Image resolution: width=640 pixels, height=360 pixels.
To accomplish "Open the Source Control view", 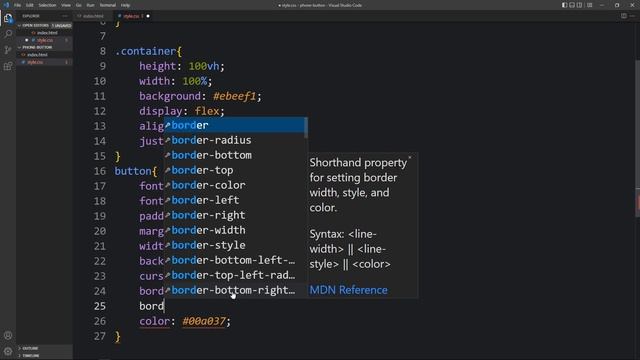I will (8, 50).
